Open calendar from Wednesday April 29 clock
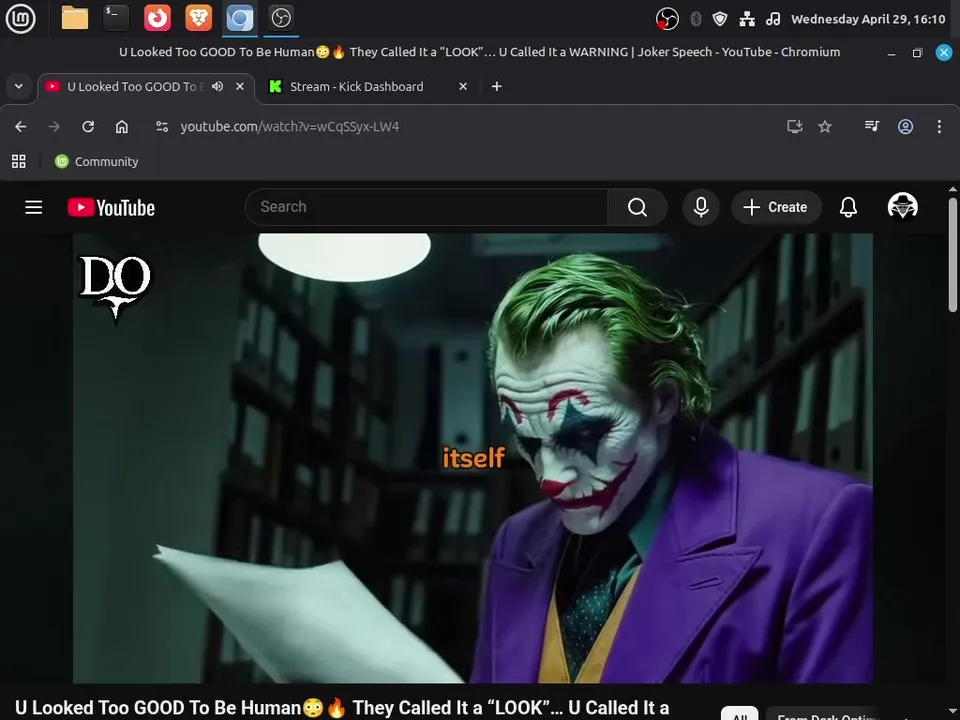 868,19
